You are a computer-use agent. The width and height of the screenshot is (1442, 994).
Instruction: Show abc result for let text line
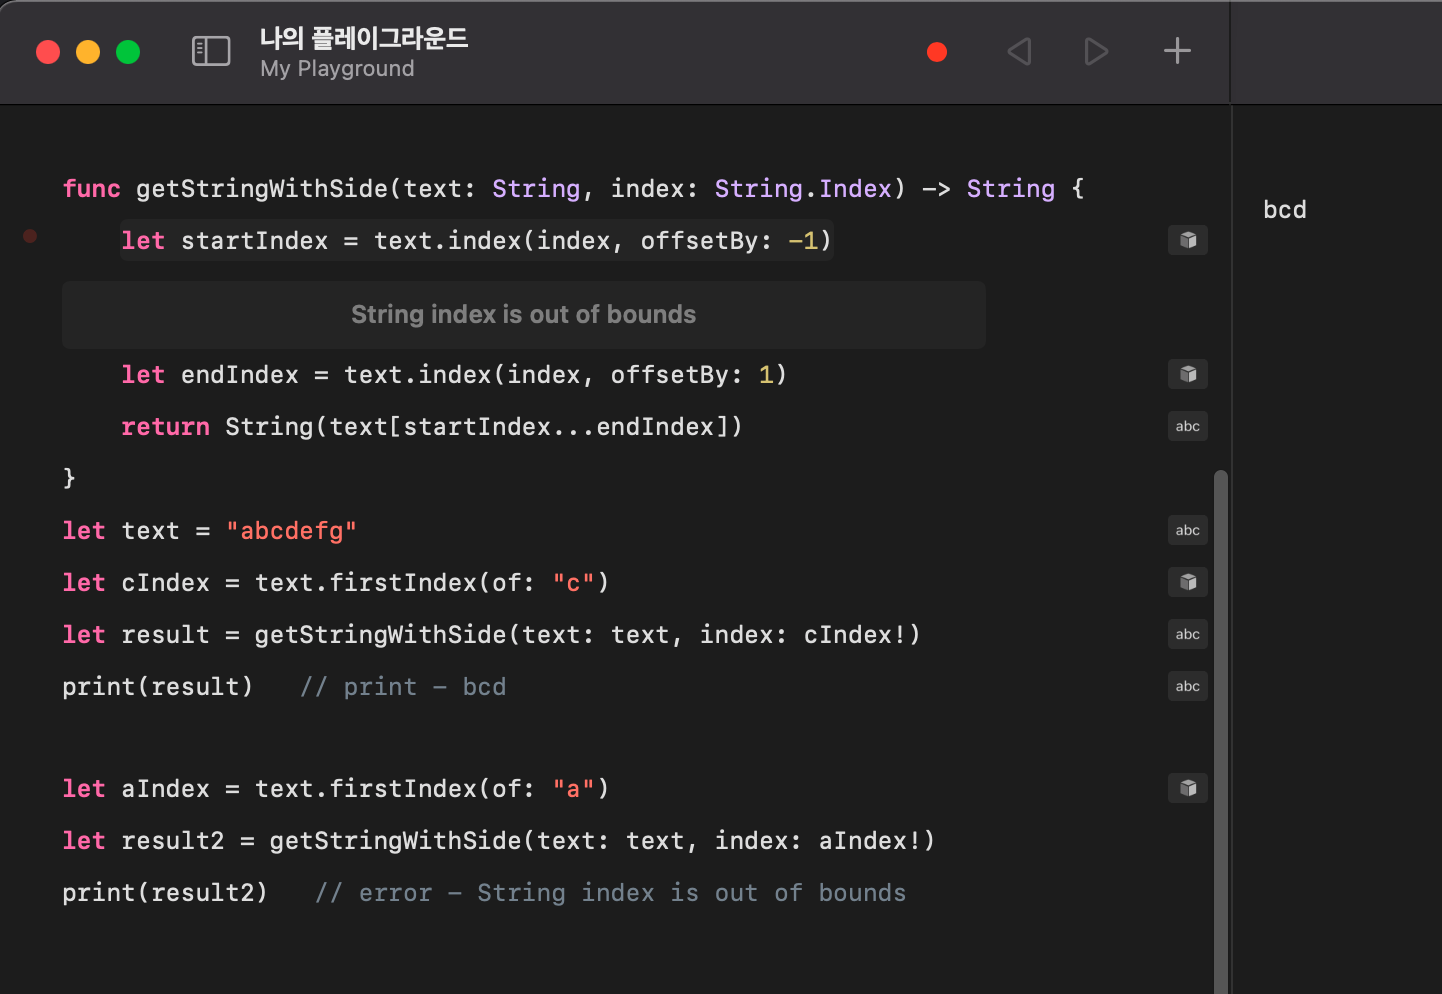[x=1188, y=530]
